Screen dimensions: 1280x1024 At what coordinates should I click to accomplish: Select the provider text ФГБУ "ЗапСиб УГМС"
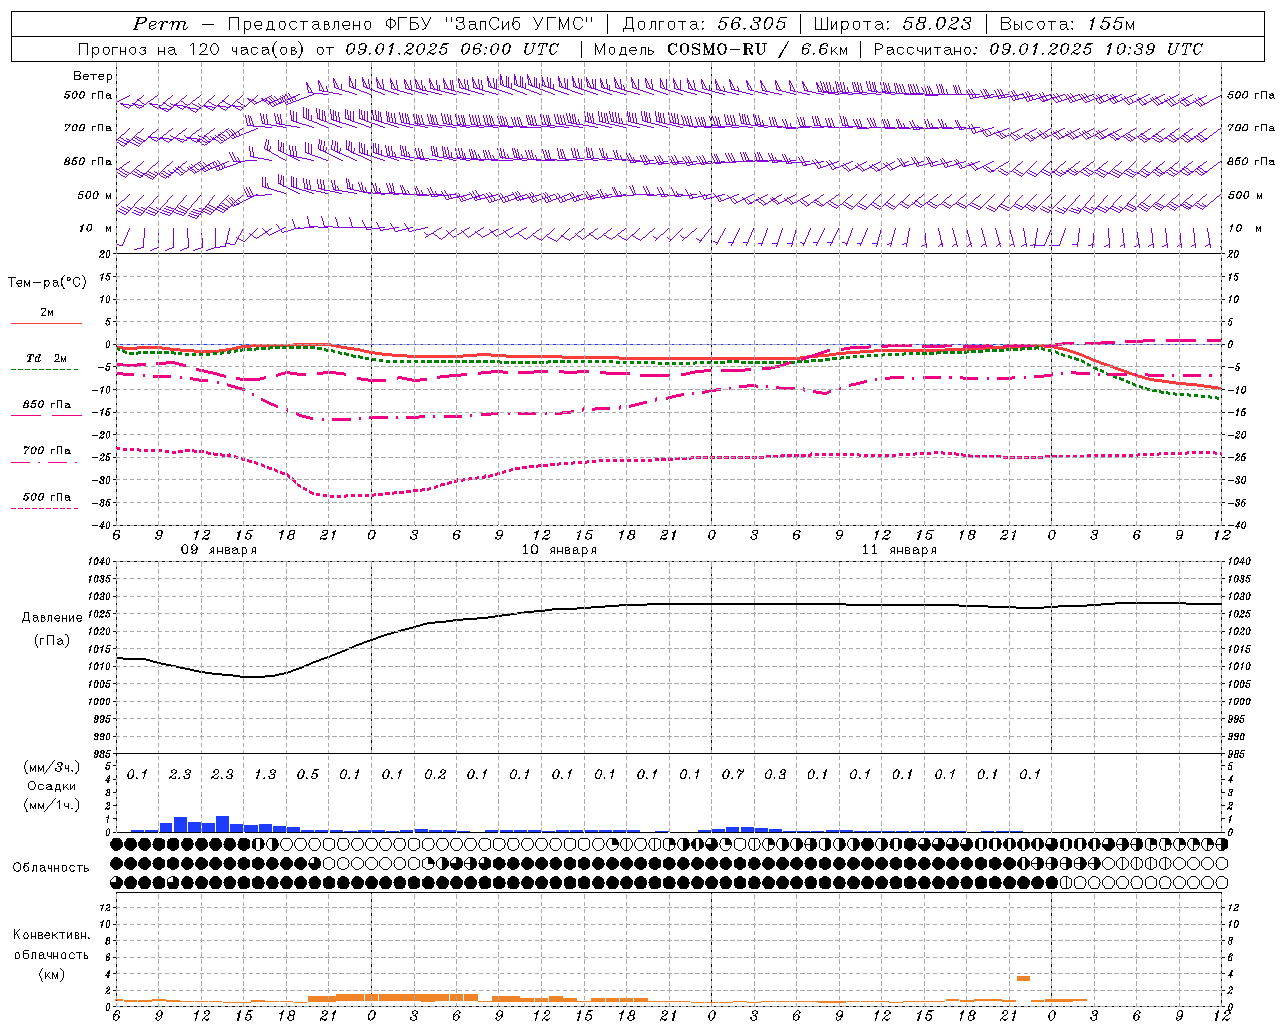click(490, 24)
